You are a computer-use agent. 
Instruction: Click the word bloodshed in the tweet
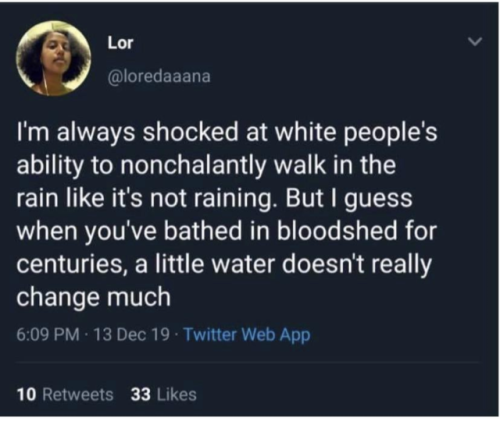337,231
